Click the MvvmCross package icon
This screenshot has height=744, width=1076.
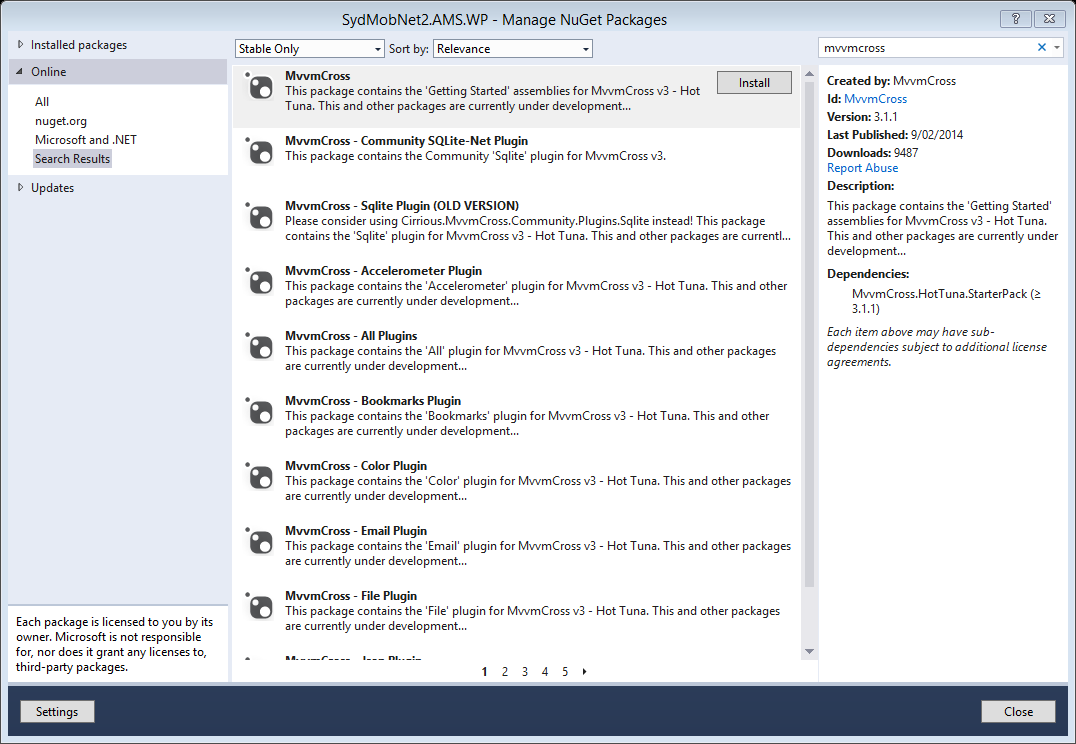(260, 88)
